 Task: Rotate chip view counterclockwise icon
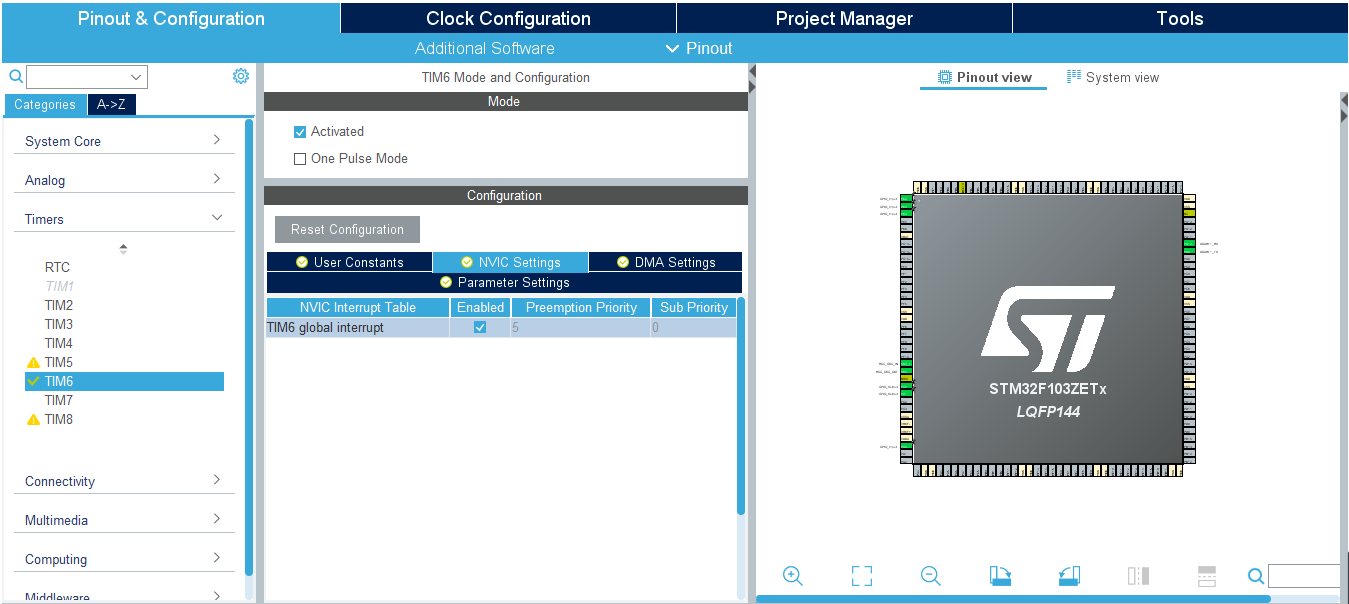(x=1069, y=576)
